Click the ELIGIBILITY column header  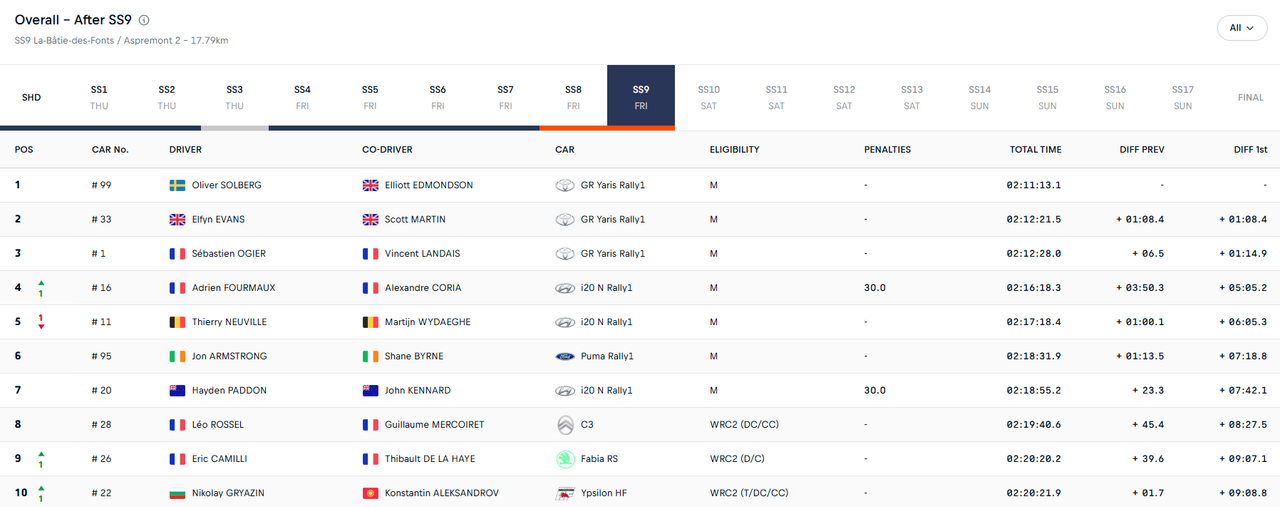point(734,150)
